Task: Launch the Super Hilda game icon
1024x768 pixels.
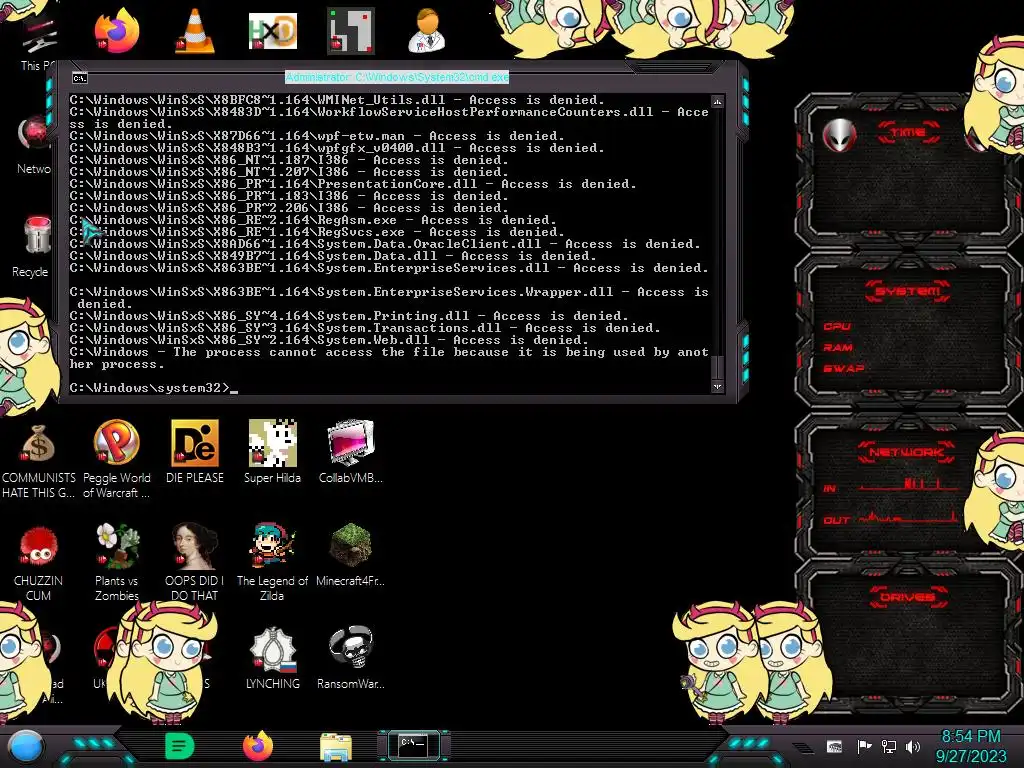Action: coord(272,452)
